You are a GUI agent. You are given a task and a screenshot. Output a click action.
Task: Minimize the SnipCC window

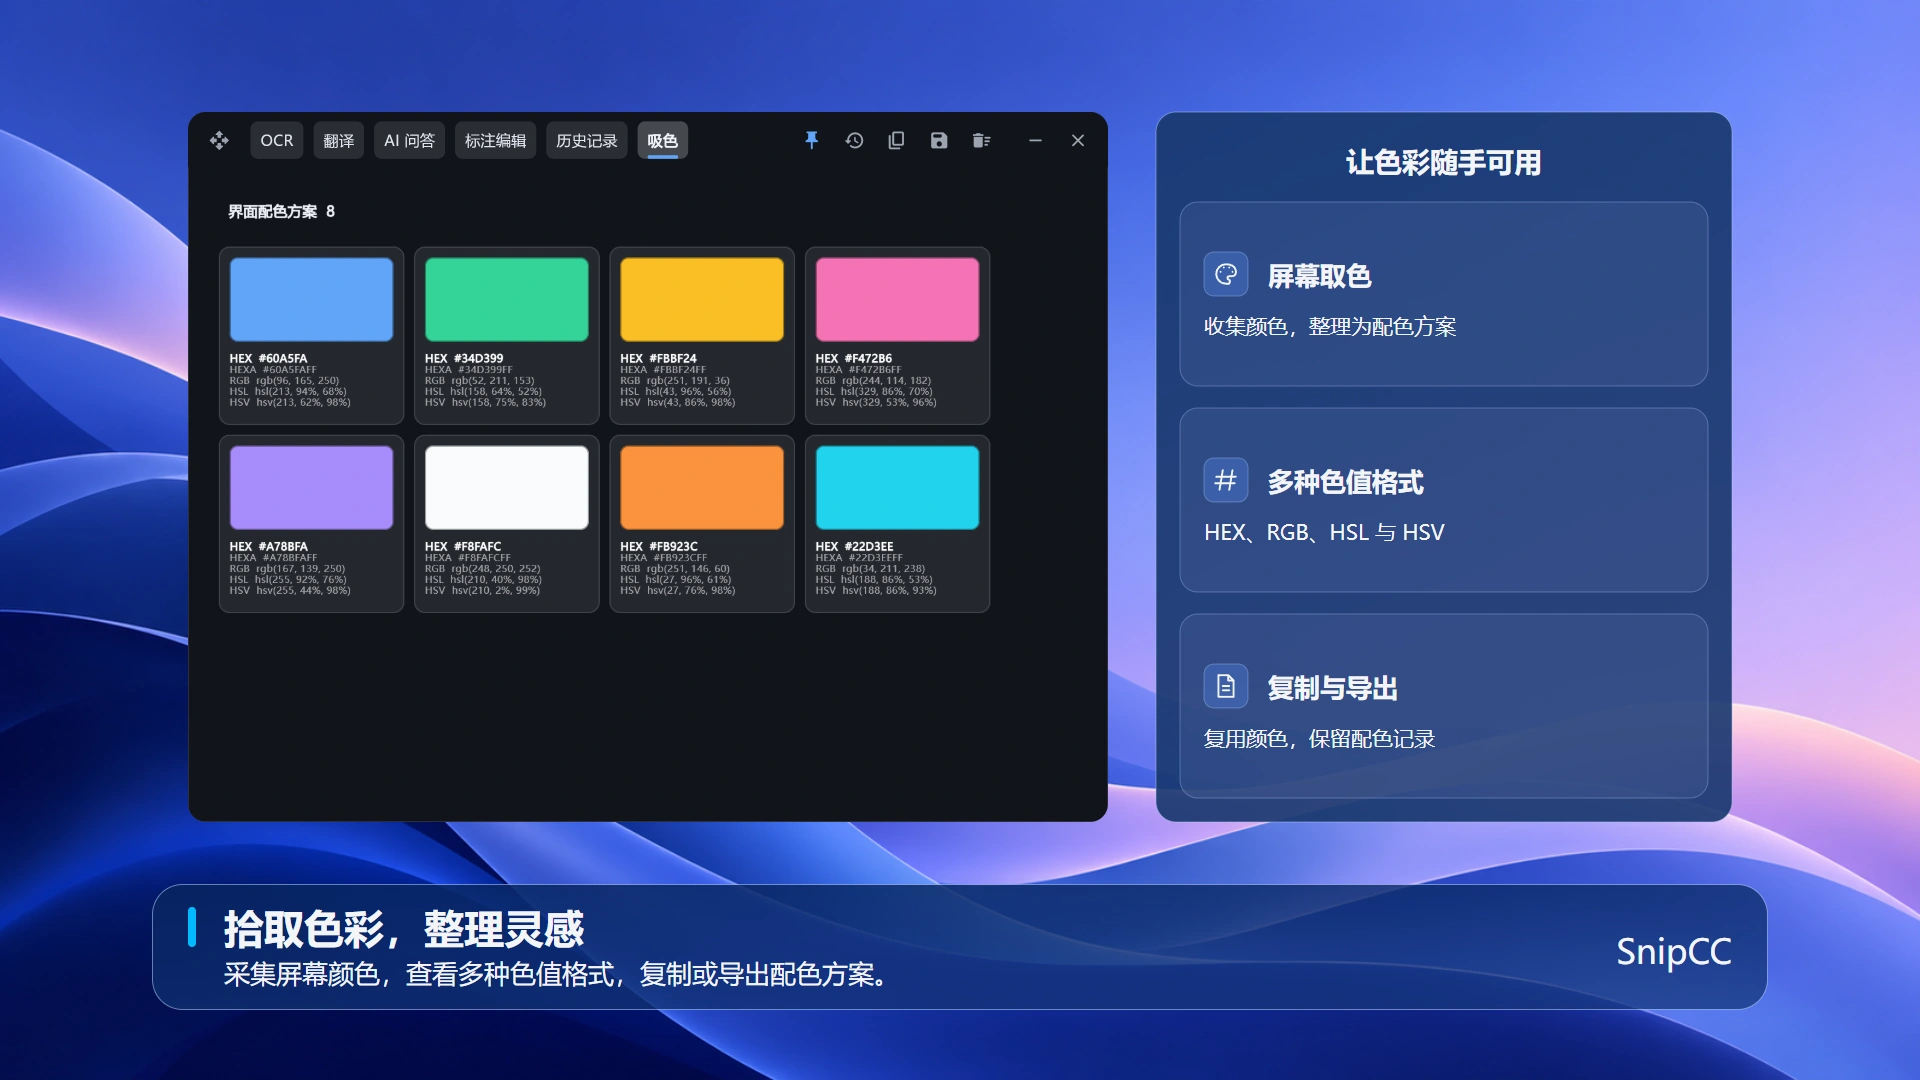coord(1035,141)
